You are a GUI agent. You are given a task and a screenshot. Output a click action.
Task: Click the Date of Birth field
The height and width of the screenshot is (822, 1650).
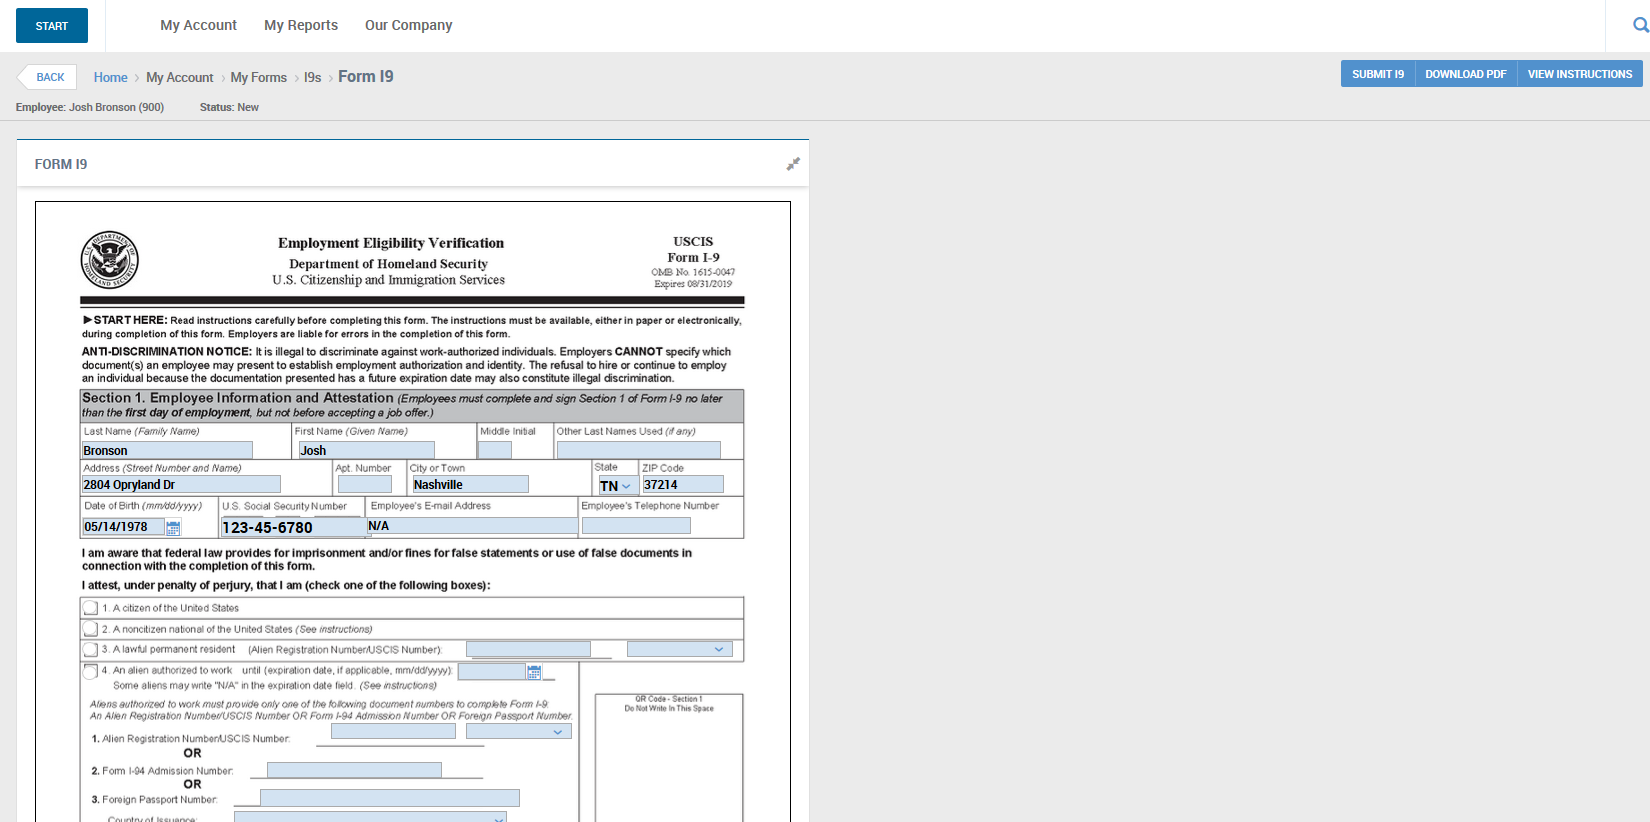pos(123,527)
